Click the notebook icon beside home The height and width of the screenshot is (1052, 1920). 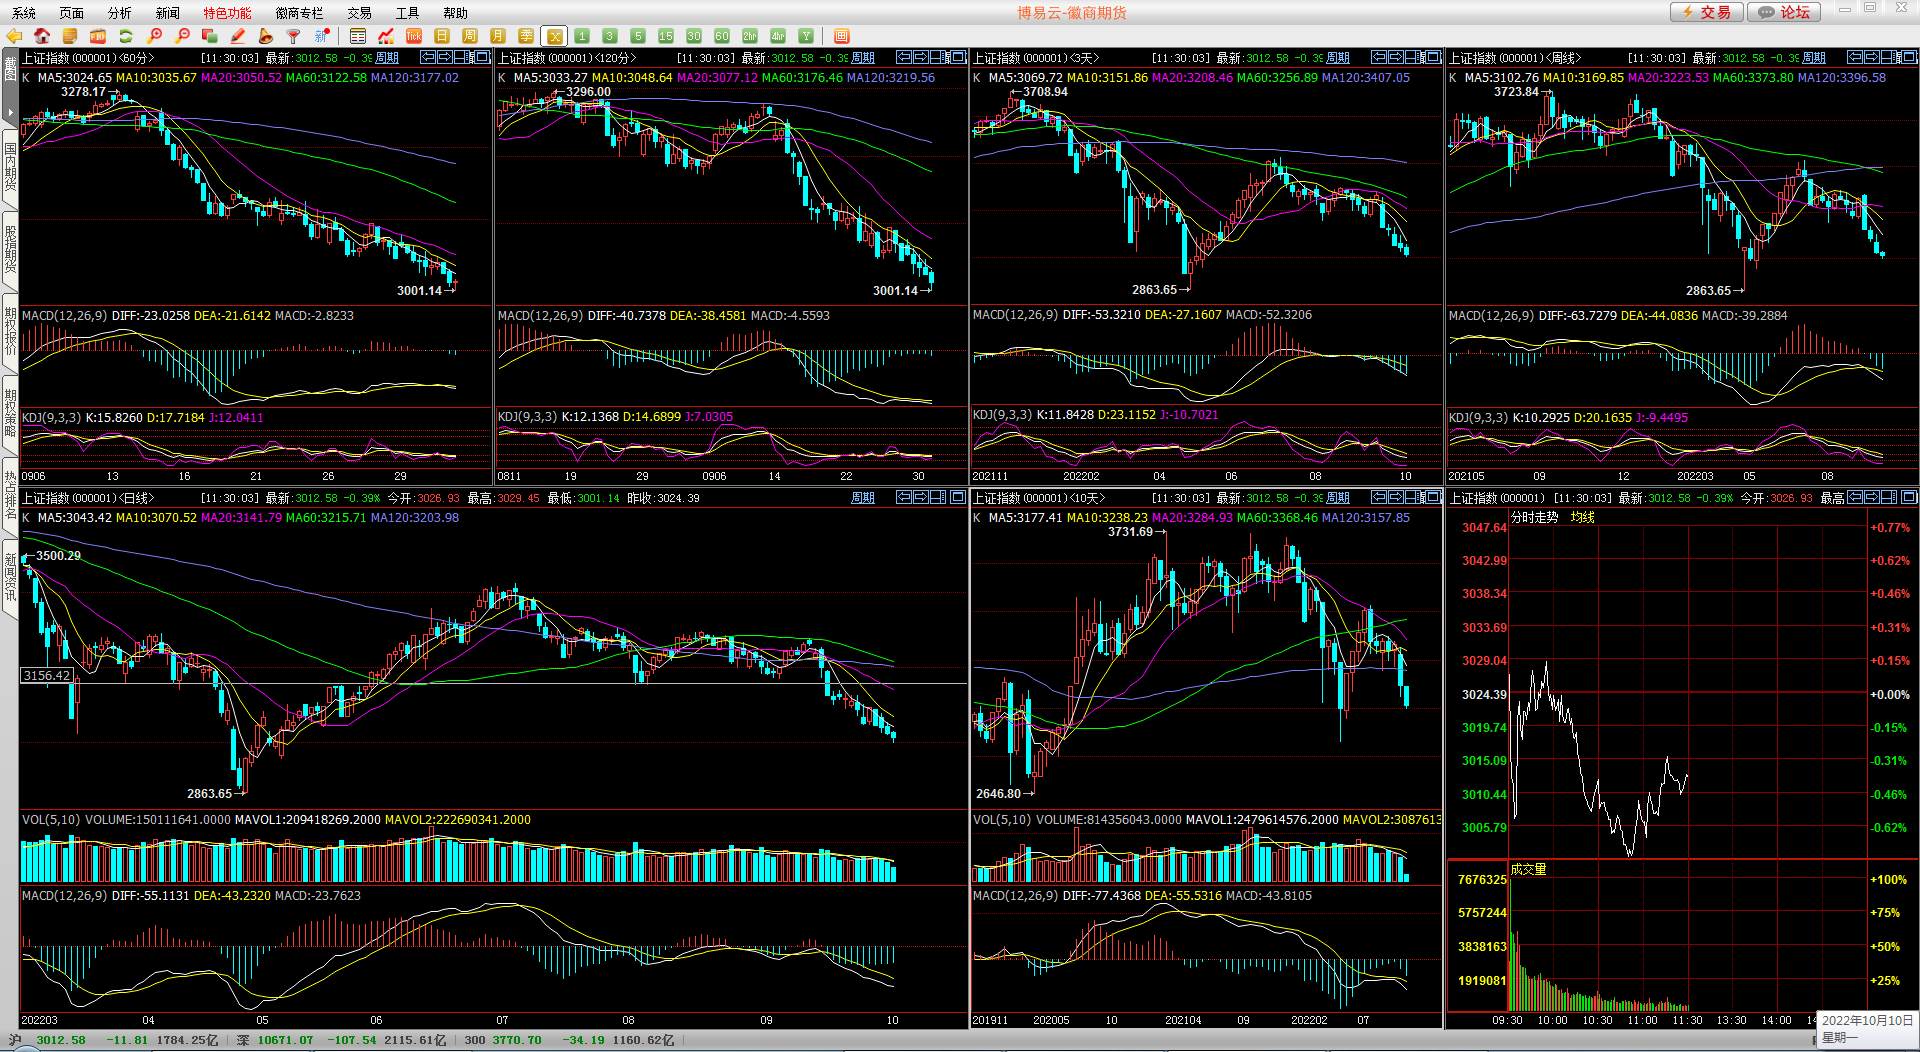pos(70,36)
